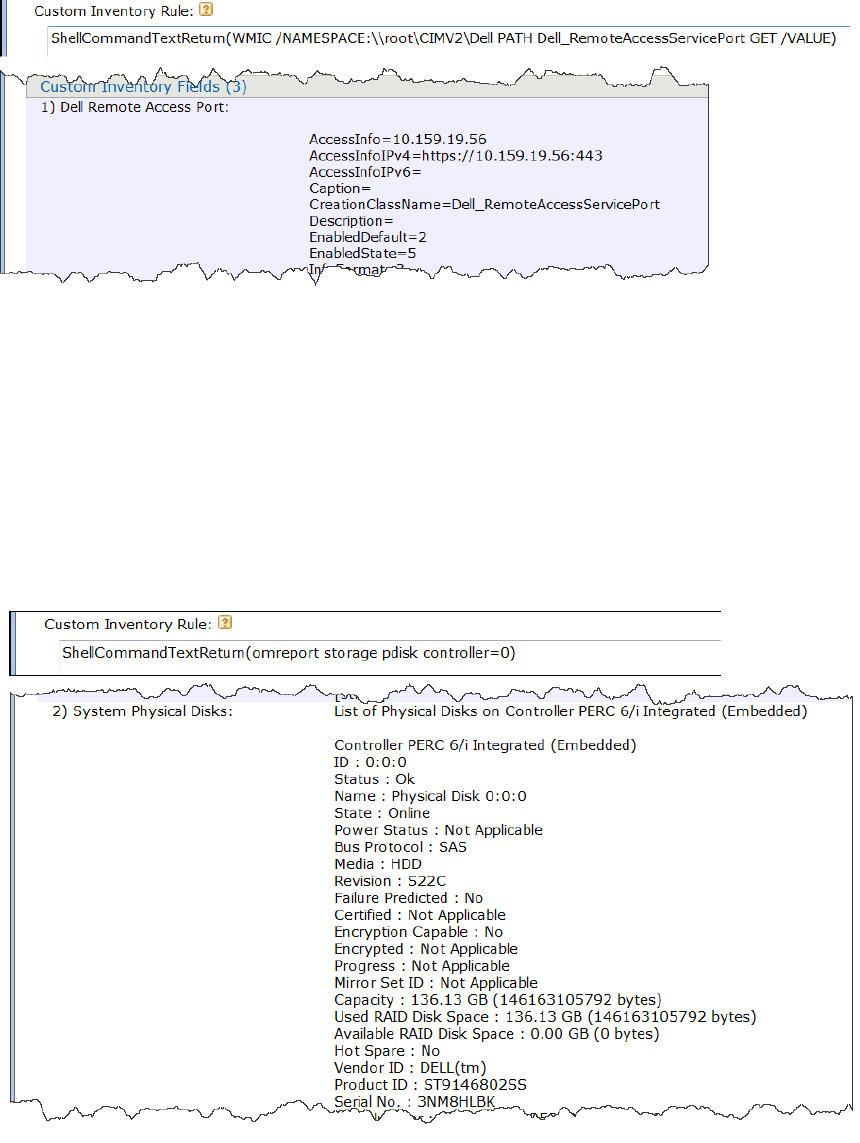This screenshot has height=1143, width=860.
Task: Select the '1) Dell Remote Access Port:' label
Action: 135,107
